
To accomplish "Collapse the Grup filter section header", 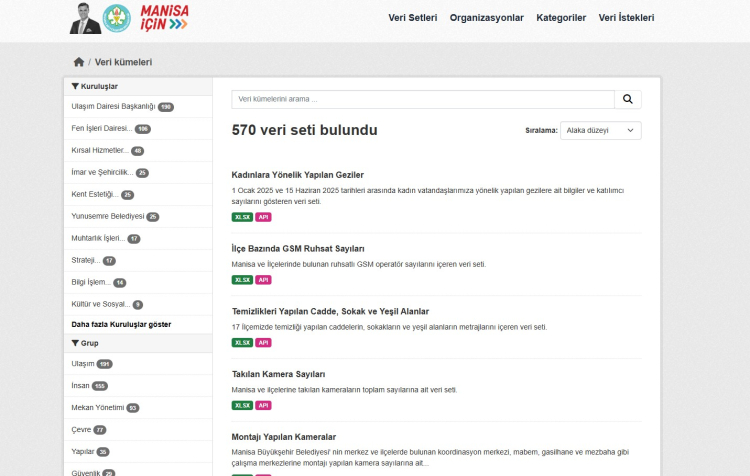I will [85, 343].
